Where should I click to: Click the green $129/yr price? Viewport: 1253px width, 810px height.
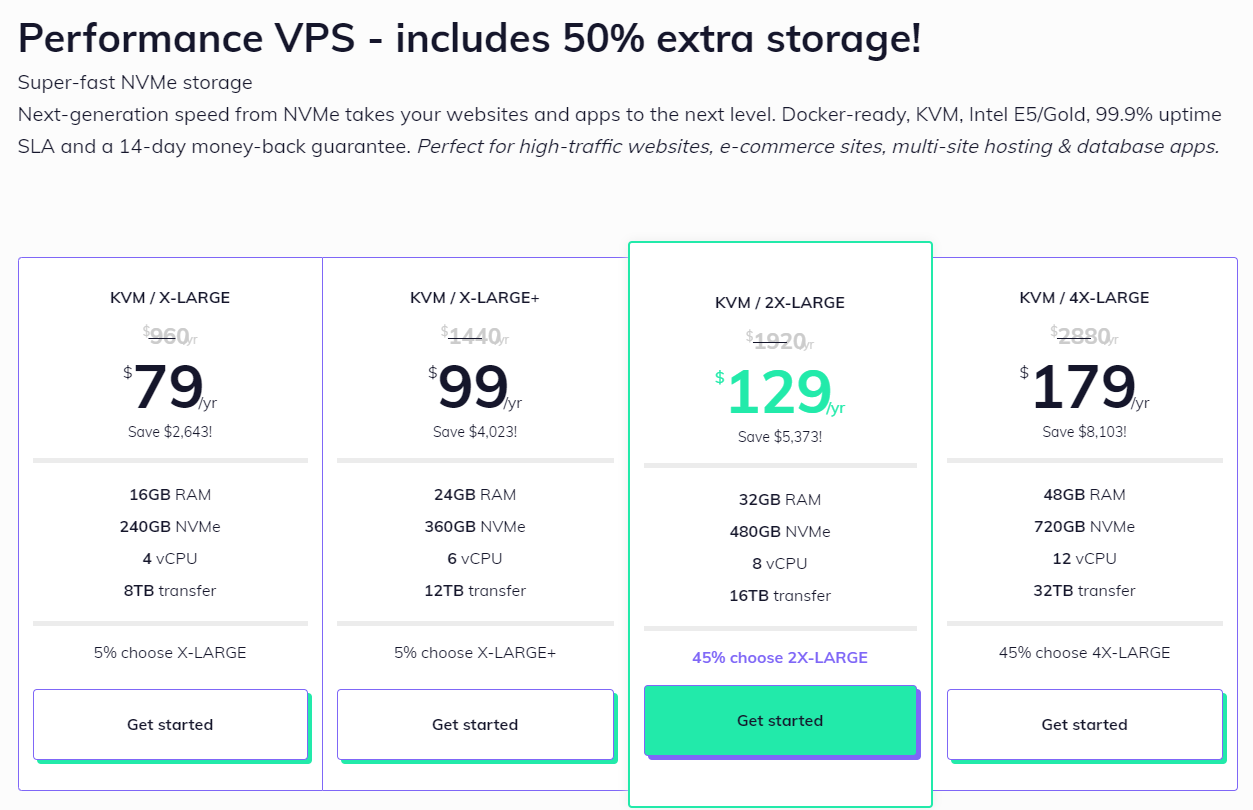coord(780,393)
